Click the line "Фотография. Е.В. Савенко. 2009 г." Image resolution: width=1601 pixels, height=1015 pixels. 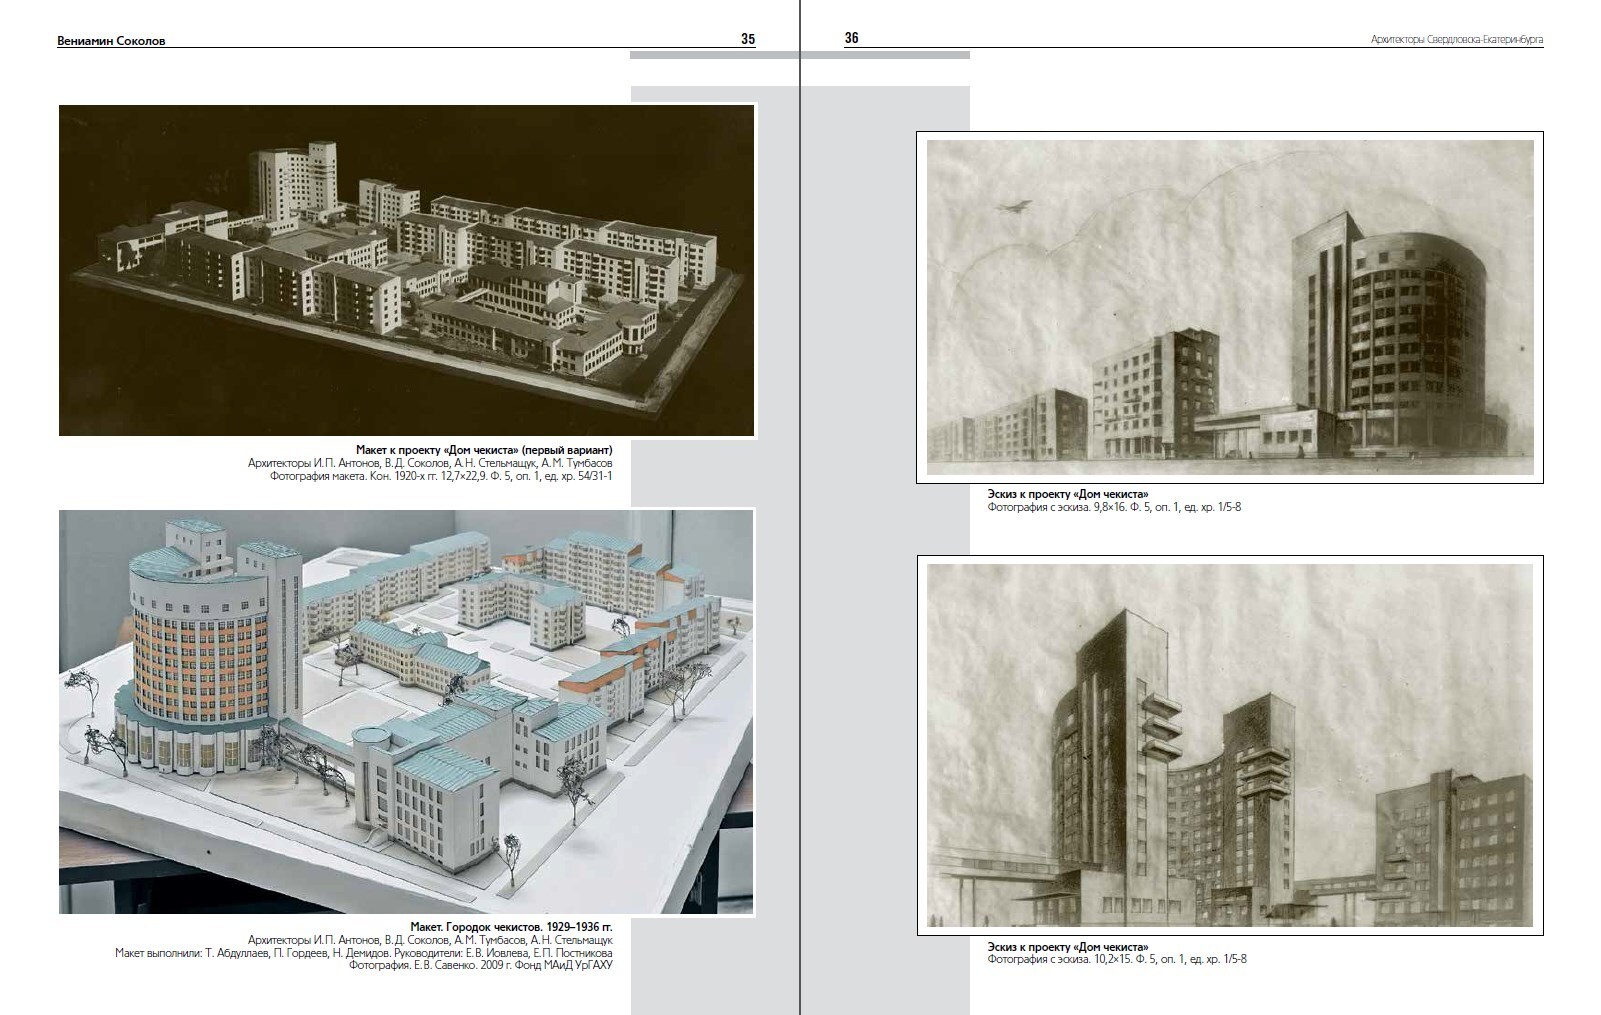coord(480,965)
